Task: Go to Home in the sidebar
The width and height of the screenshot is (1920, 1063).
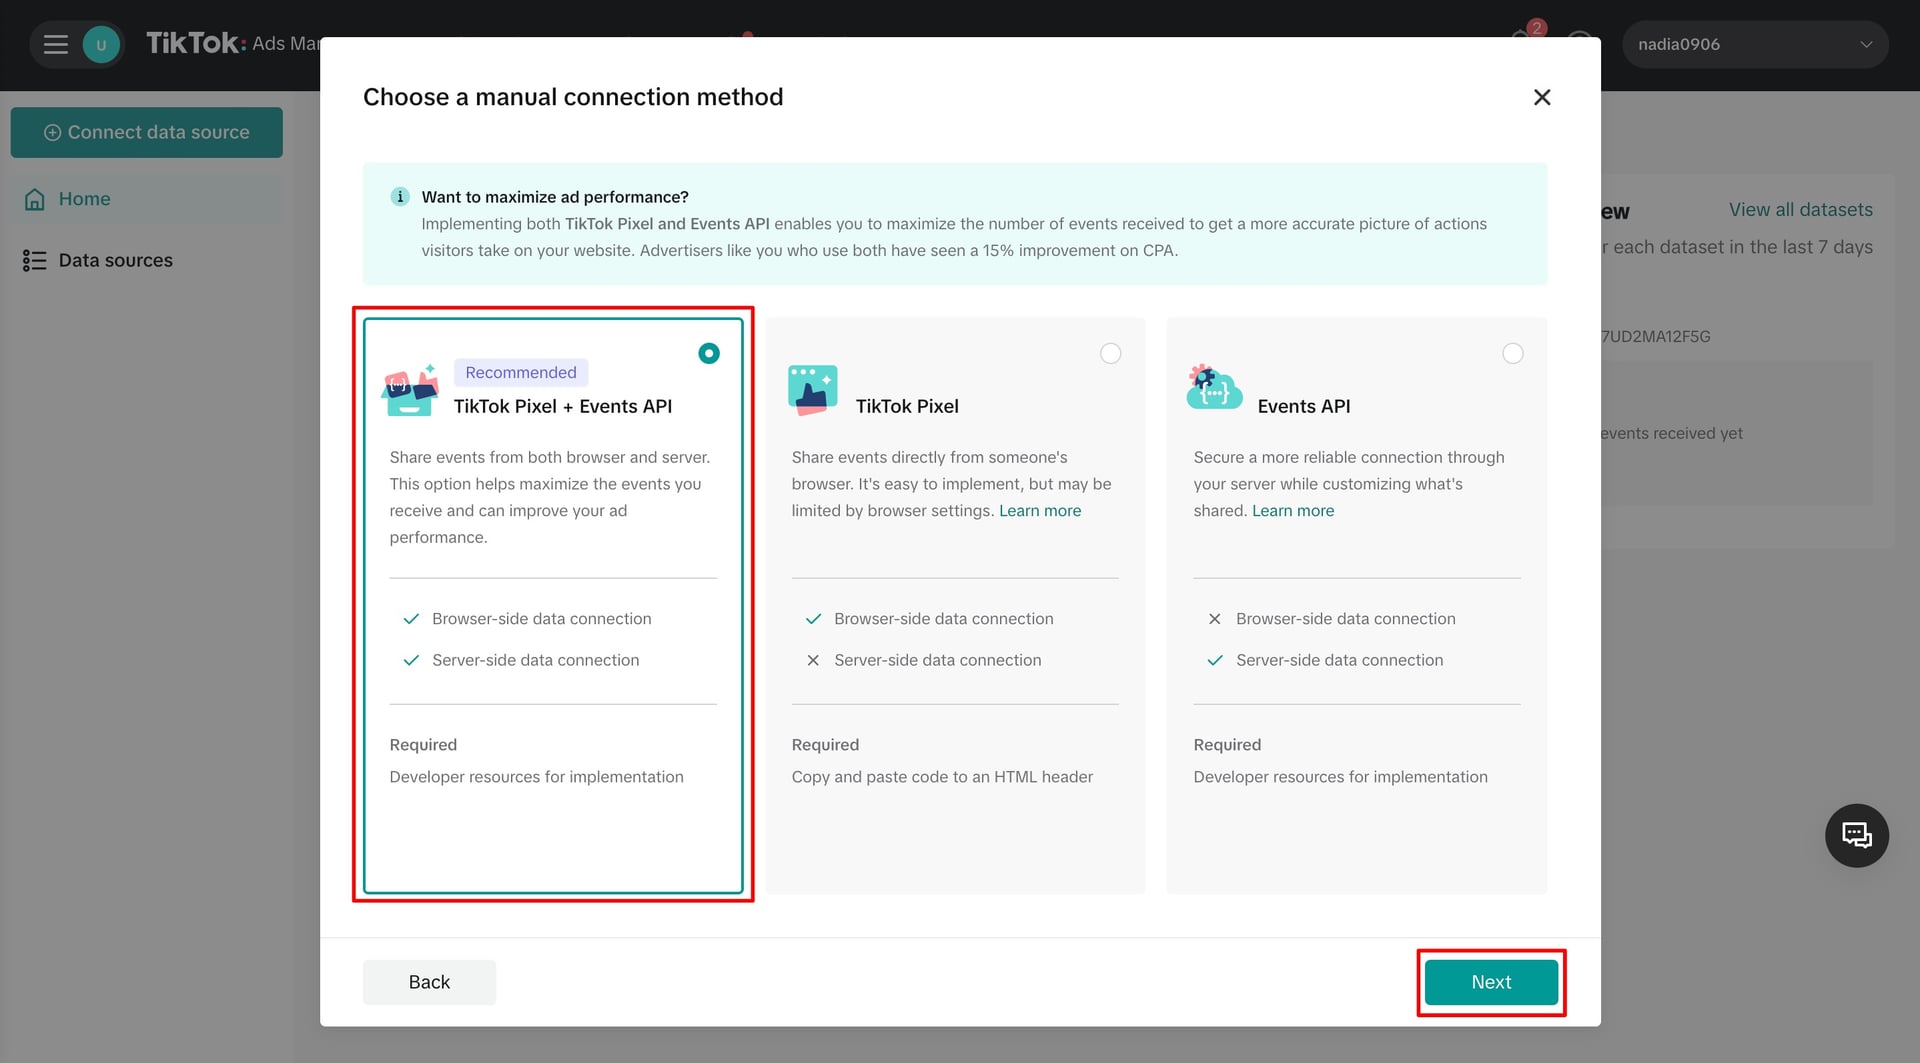Action: point(147,199)
